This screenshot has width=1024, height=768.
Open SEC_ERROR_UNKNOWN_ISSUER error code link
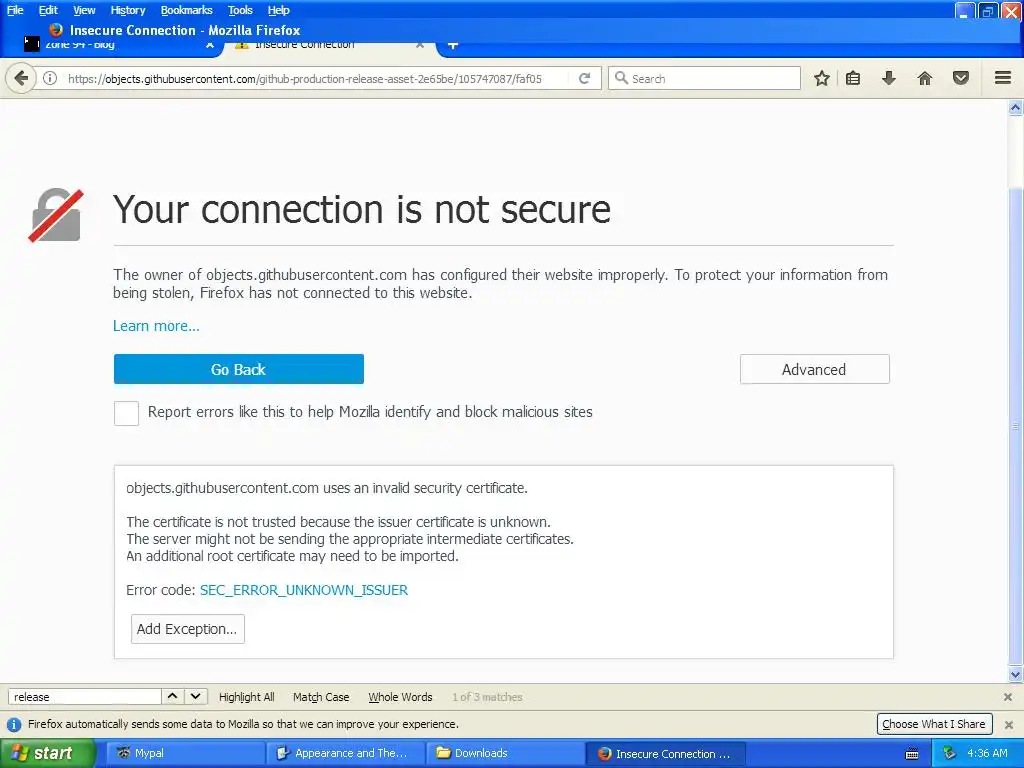click(304, 590)
